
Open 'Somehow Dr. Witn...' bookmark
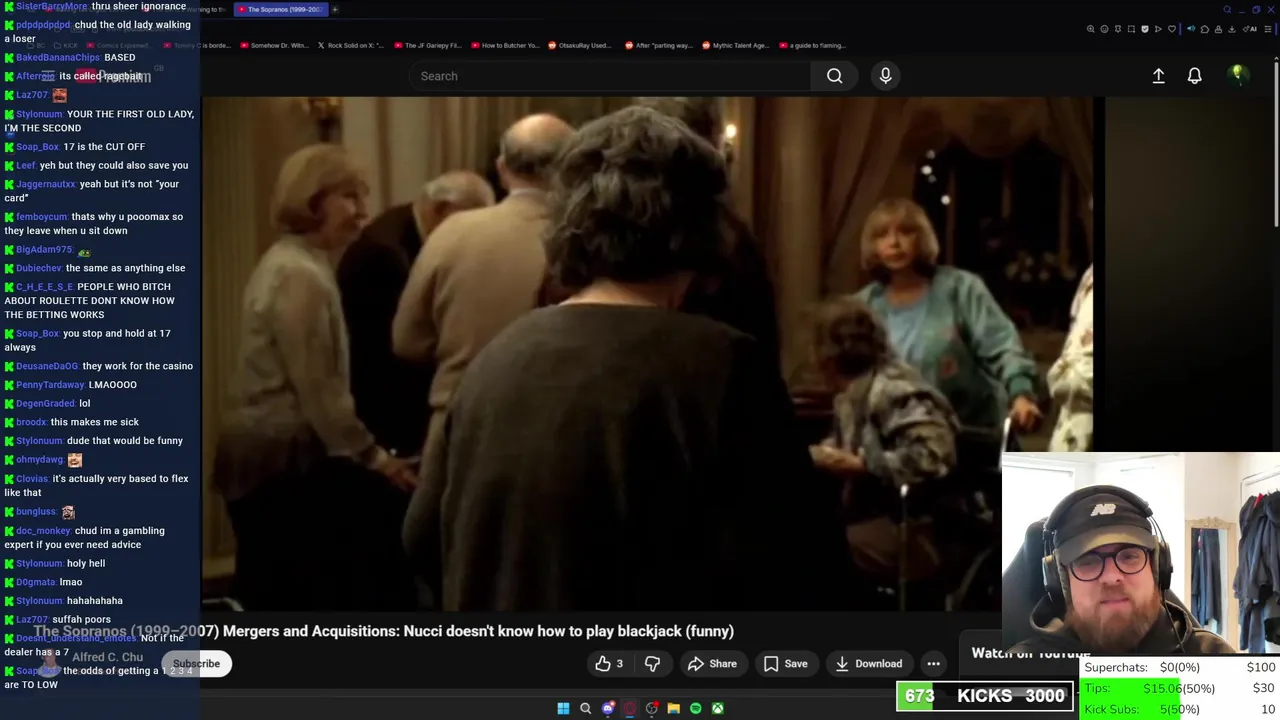tap(275, 45)
